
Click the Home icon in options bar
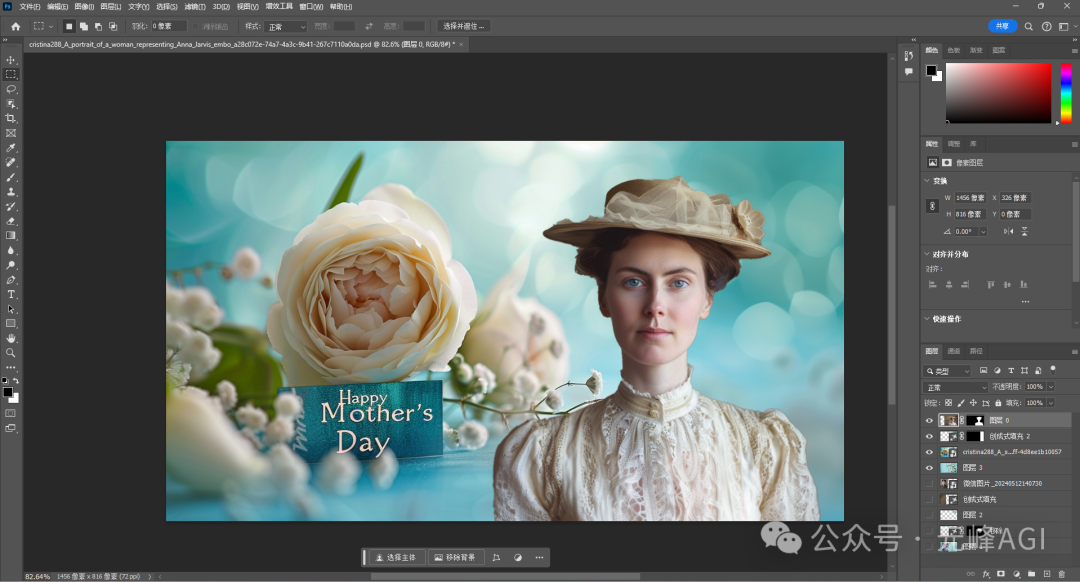point(15,26)
